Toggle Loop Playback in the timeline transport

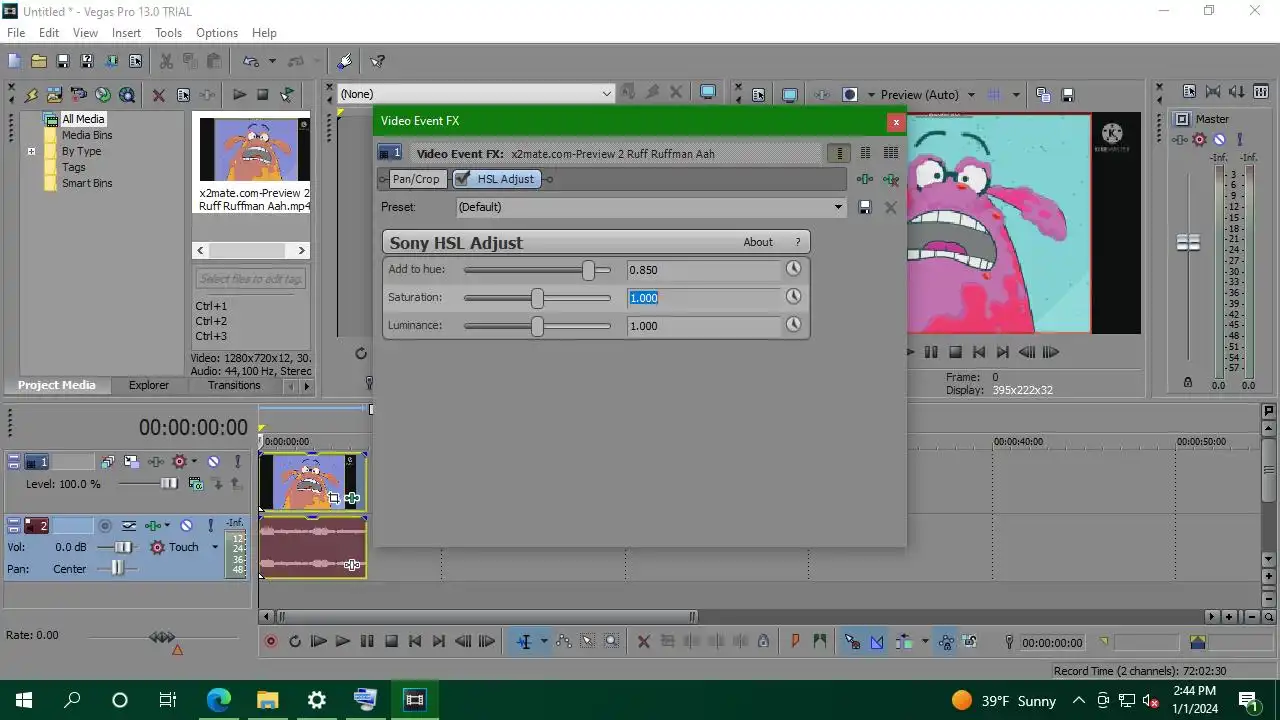(295, 642)
